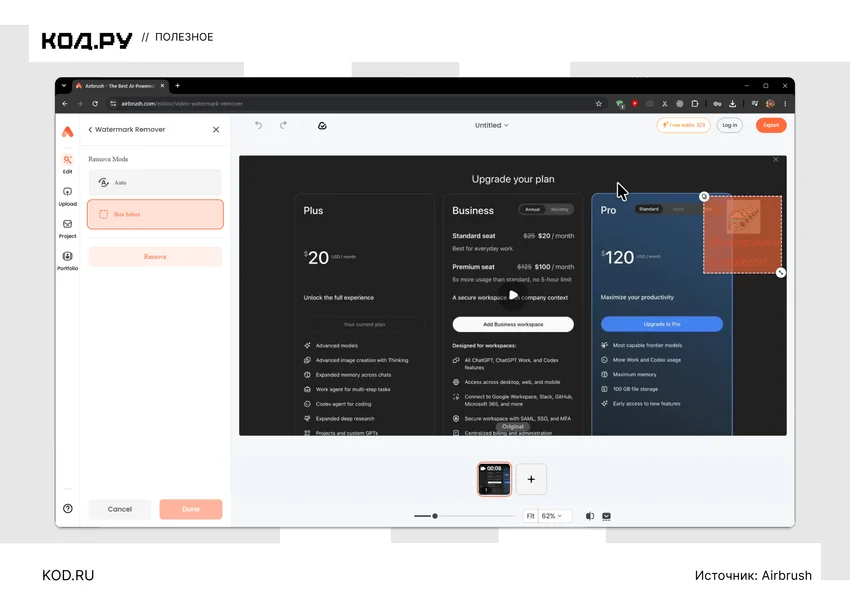This screenshot has width=850, height=605.
Task: Select the Airbrush browser tab
Action: (x=120, y=86)
